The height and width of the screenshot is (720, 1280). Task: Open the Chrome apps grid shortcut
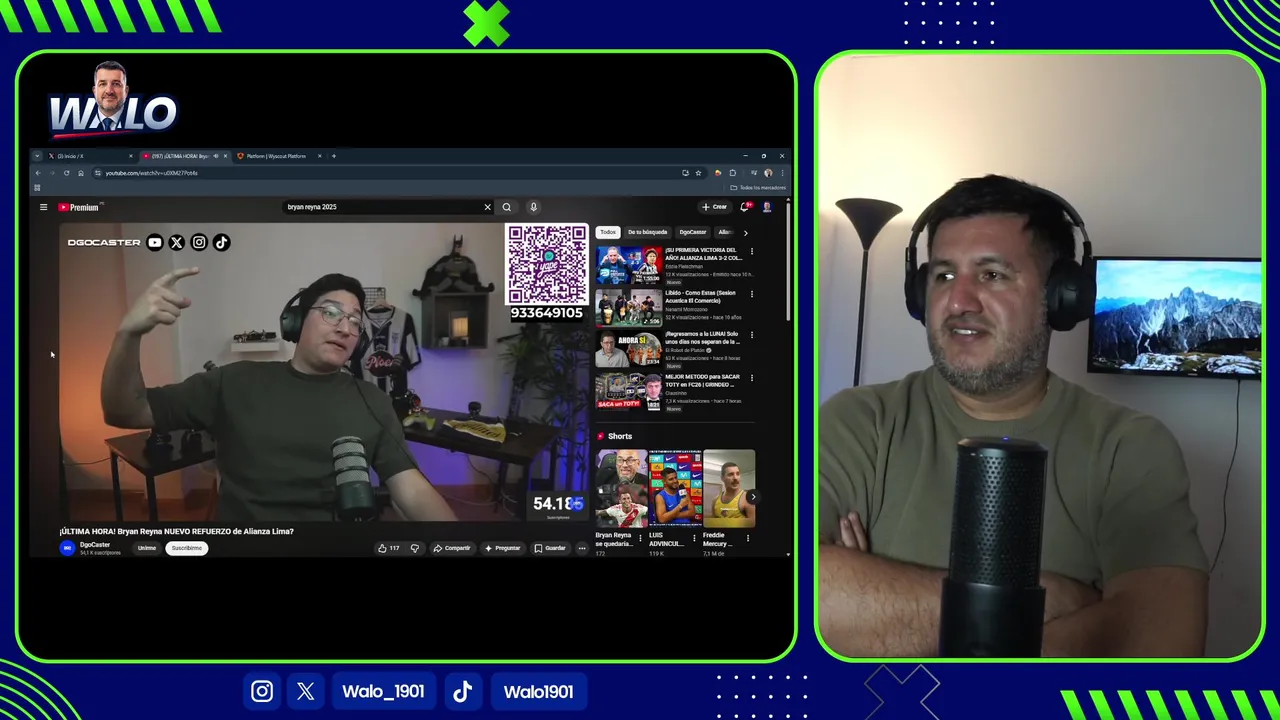click(x=37, y=187)
